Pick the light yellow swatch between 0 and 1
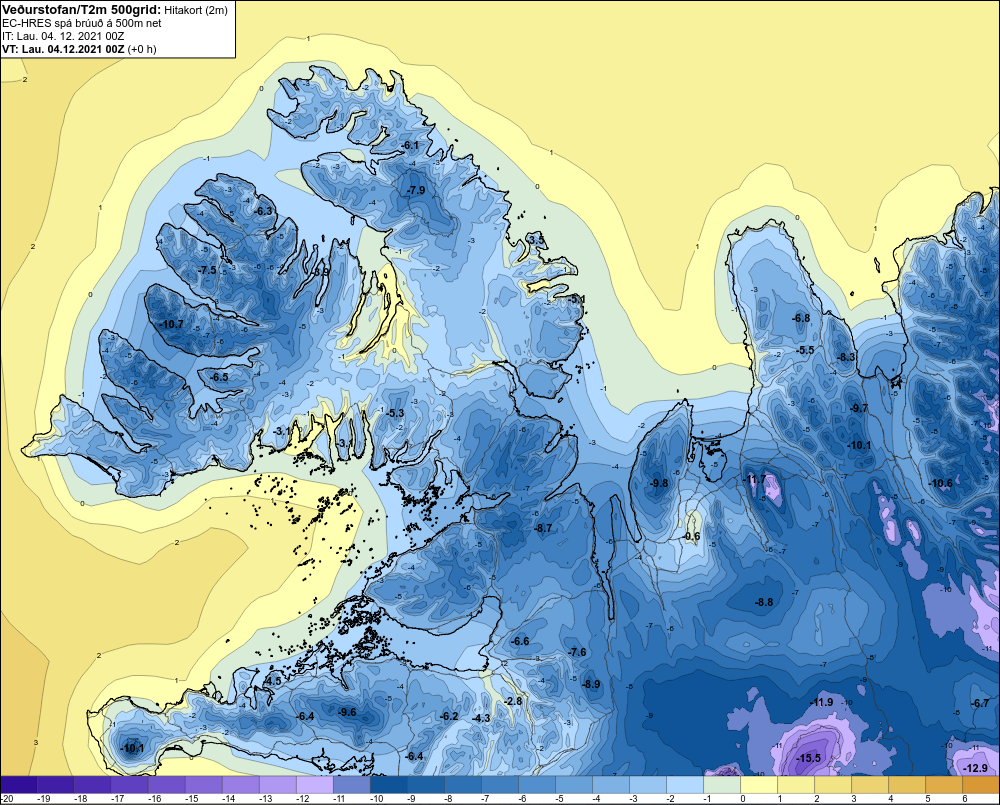The width and height of the screenshot is (1000, 805). click(x=759, y=785)
